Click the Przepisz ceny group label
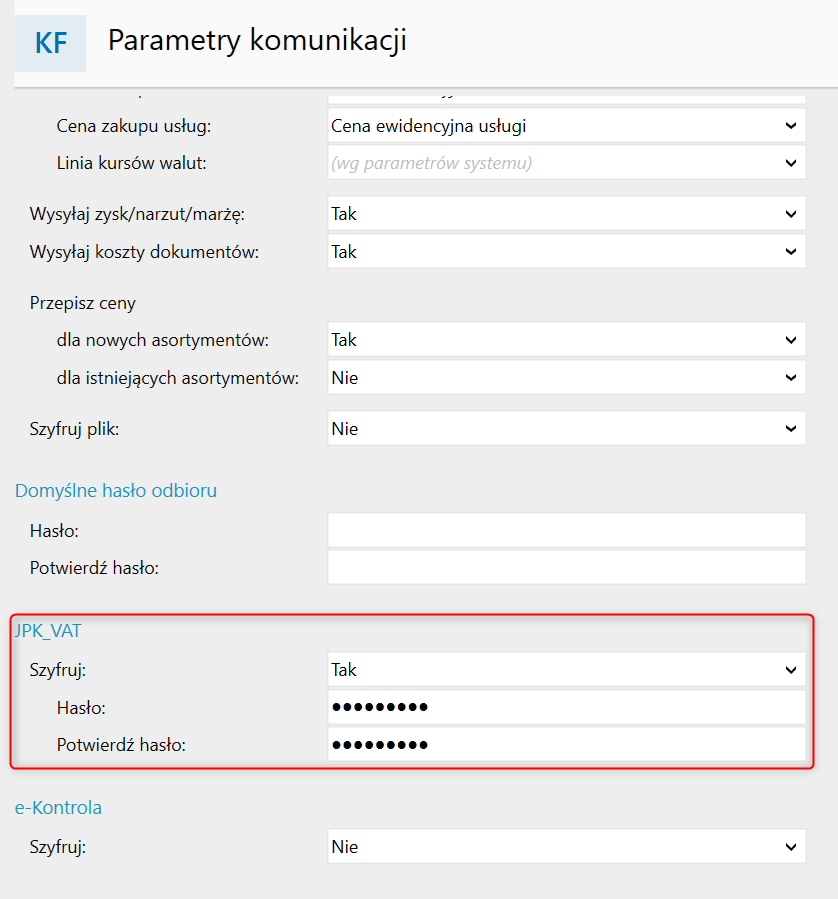This screenshot has width=838, height=899. click(83, 302)
